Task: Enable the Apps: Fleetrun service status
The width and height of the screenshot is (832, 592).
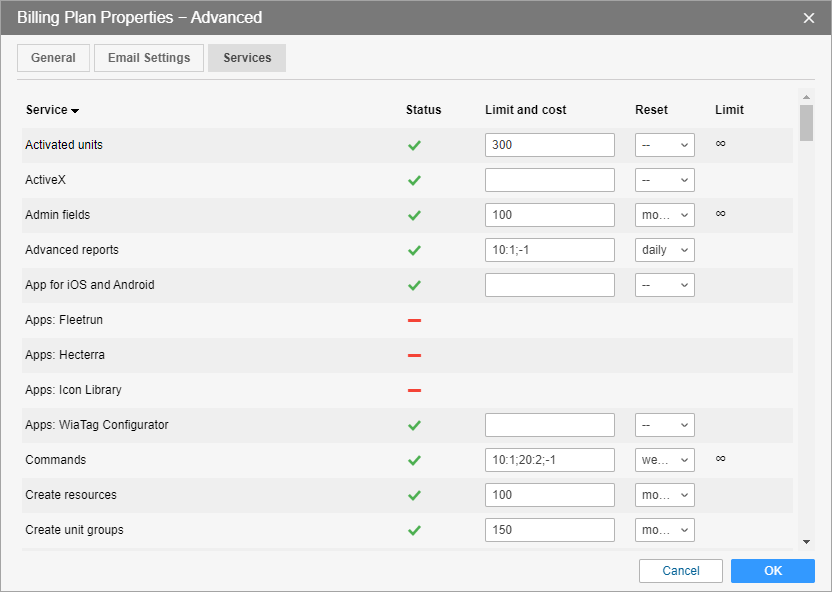Action: point(414,320)
